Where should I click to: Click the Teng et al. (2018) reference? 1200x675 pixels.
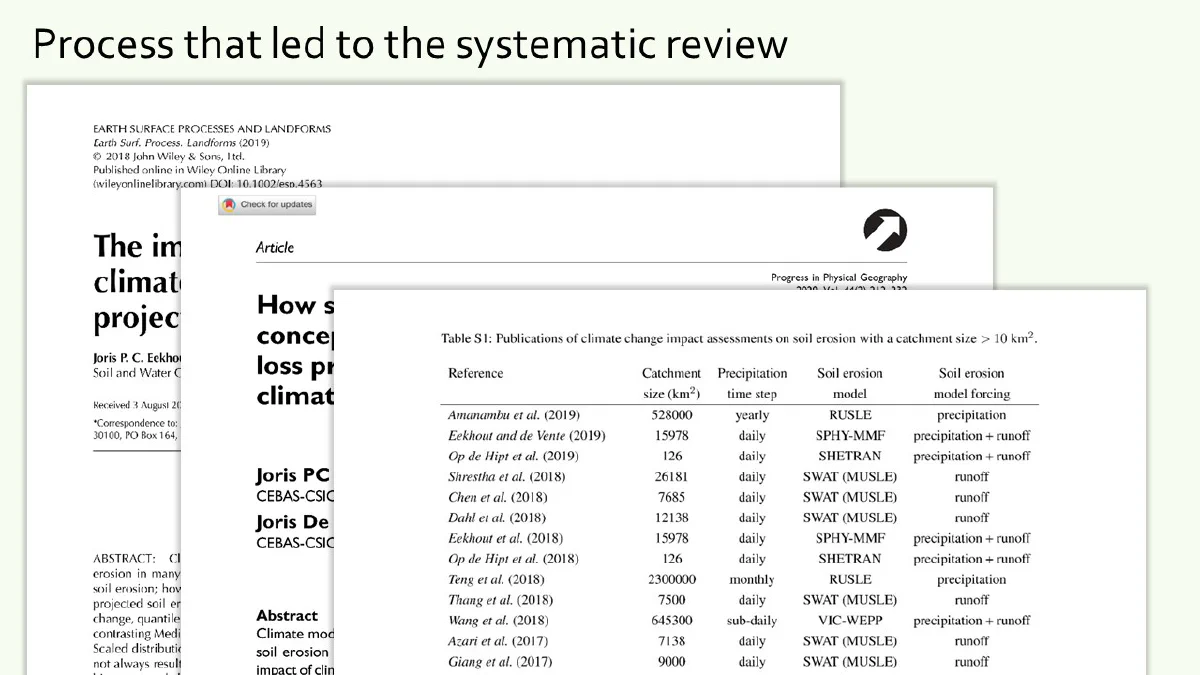(x=496, y=579)
